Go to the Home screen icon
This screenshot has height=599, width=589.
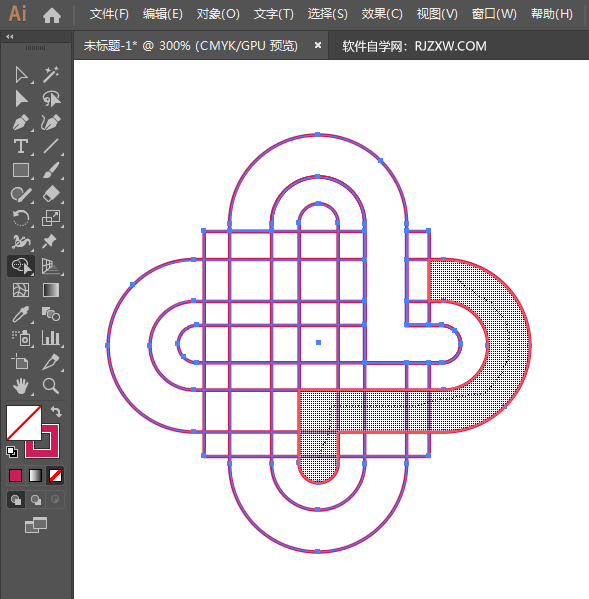click(x=52, y=15)
